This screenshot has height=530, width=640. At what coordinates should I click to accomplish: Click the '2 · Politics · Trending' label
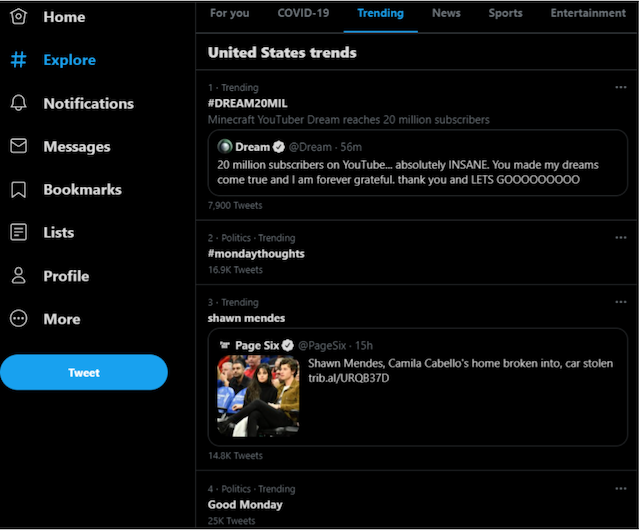tap(251, 238)
